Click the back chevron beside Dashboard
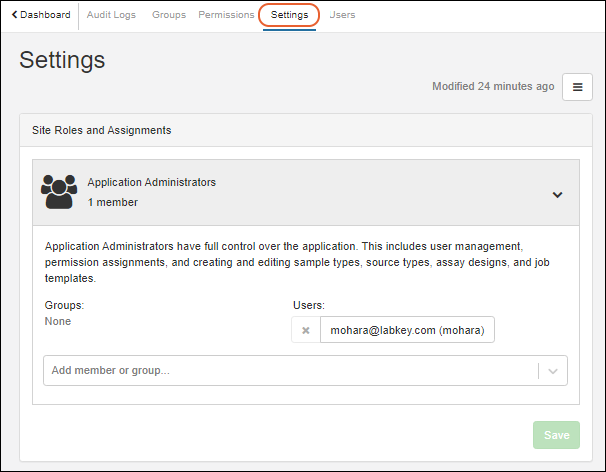 coord(14,15)
